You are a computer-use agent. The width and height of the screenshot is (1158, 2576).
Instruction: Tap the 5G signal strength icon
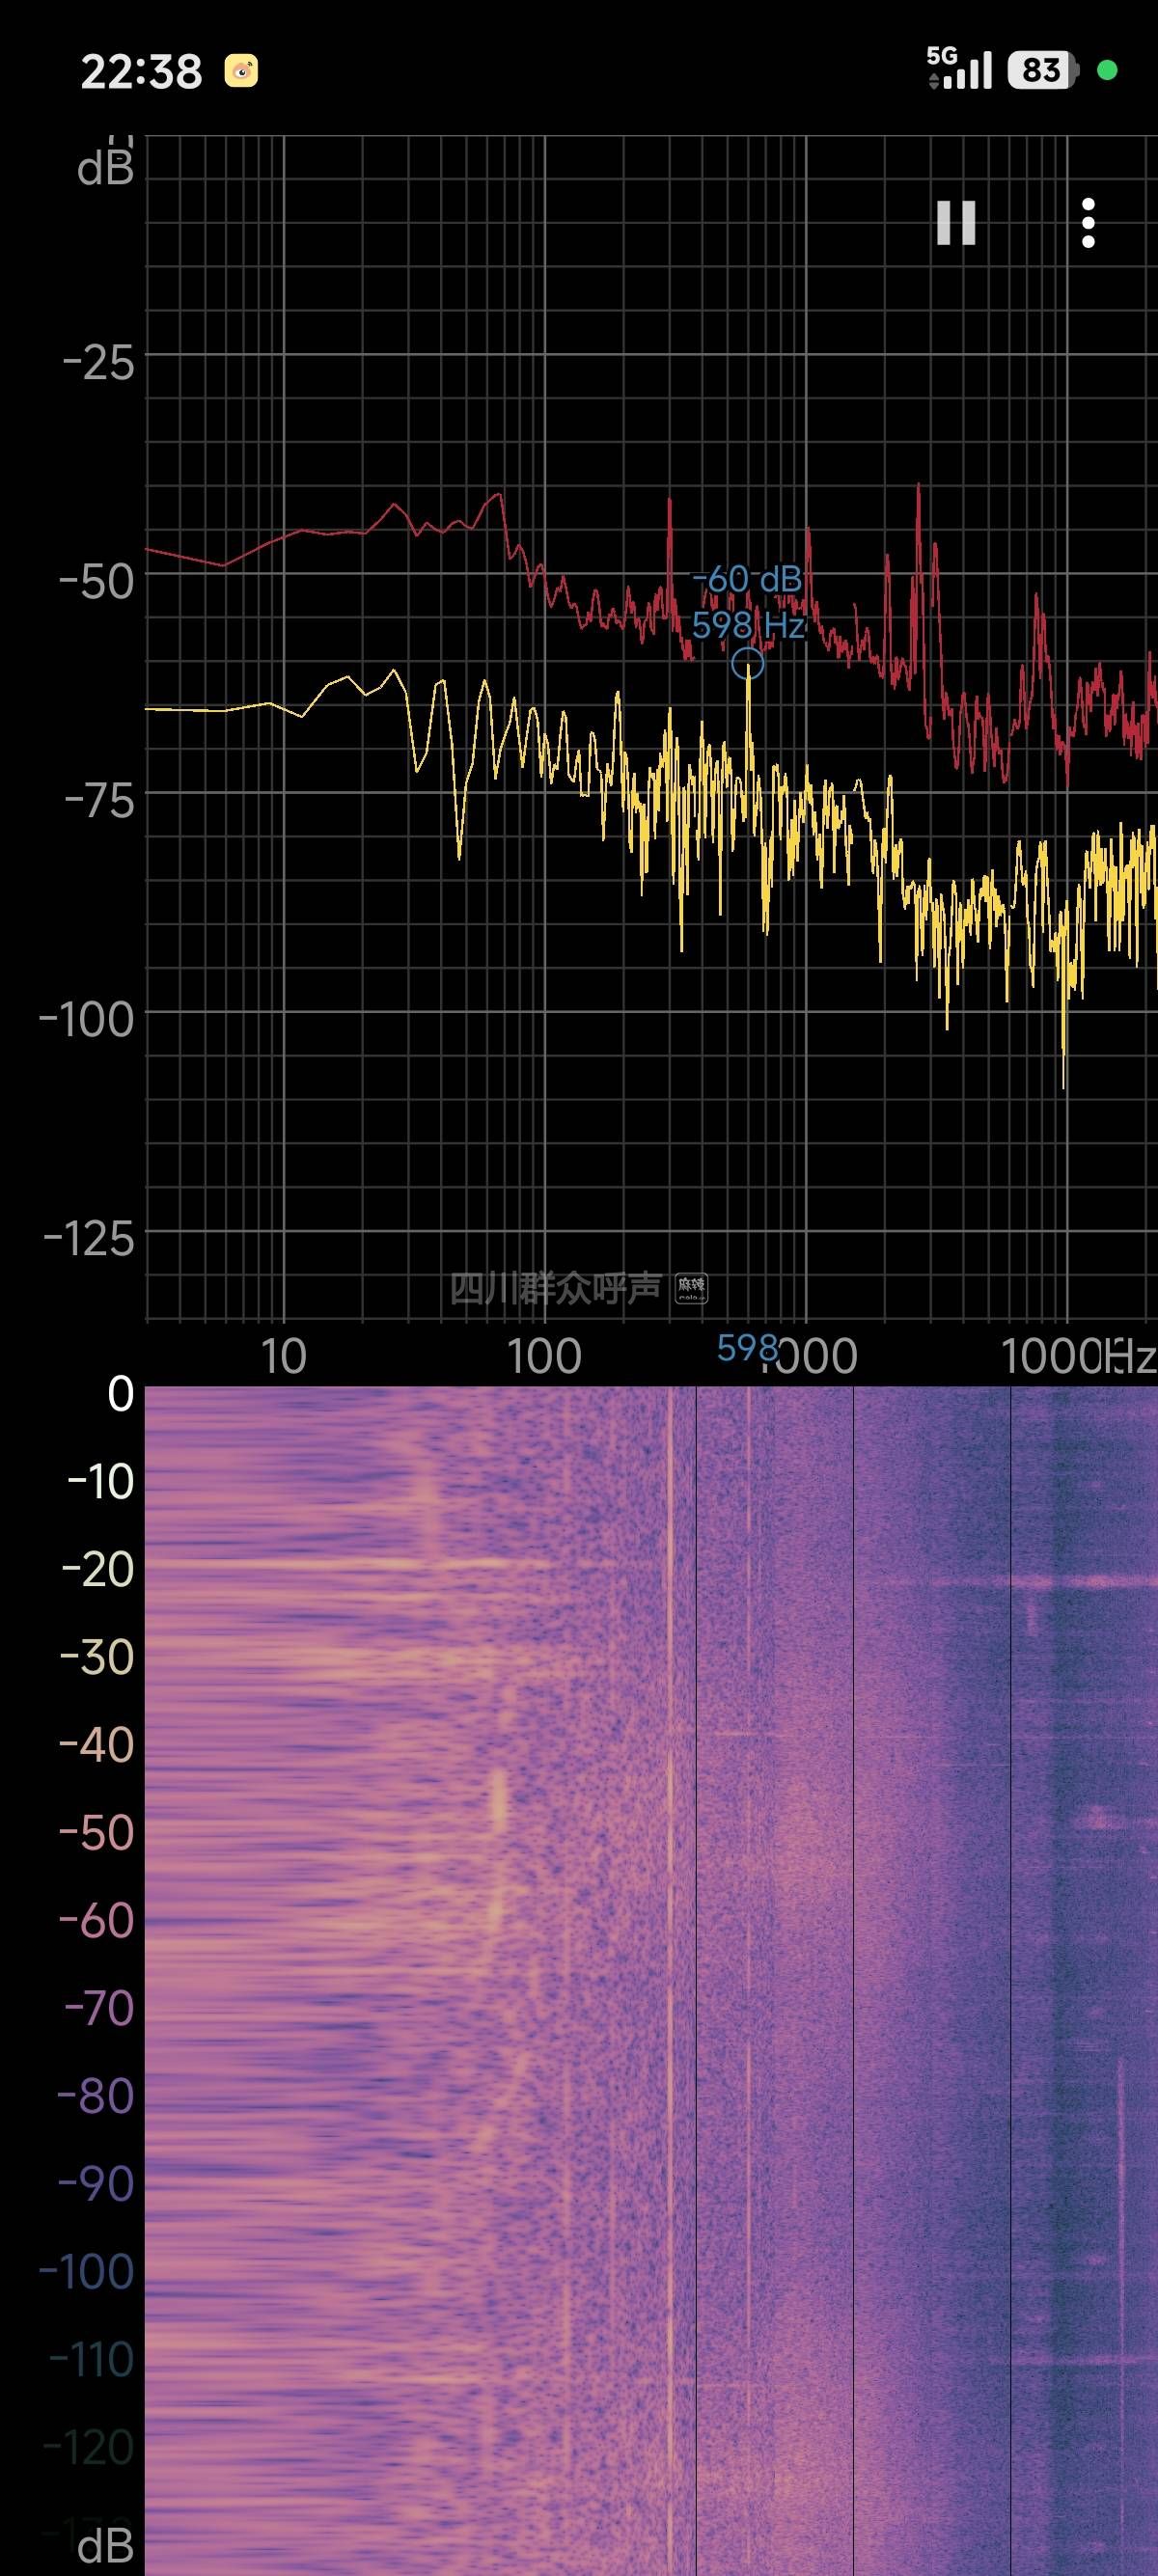958,69
